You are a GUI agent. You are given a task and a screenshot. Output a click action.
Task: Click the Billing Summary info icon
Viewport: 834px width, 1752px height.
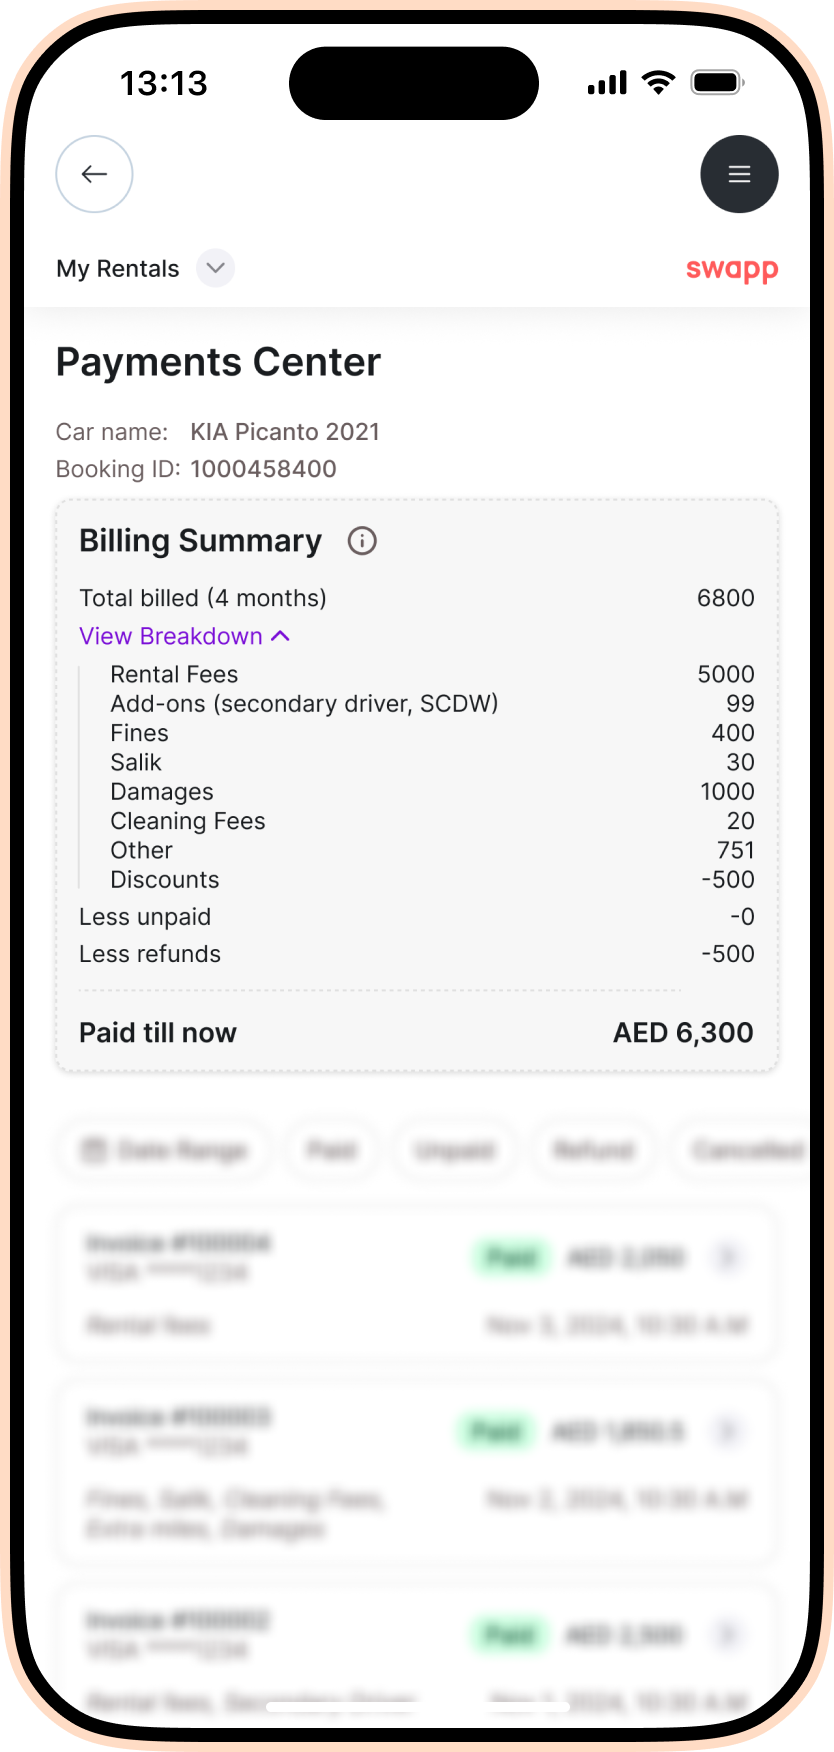pos(362,541)
